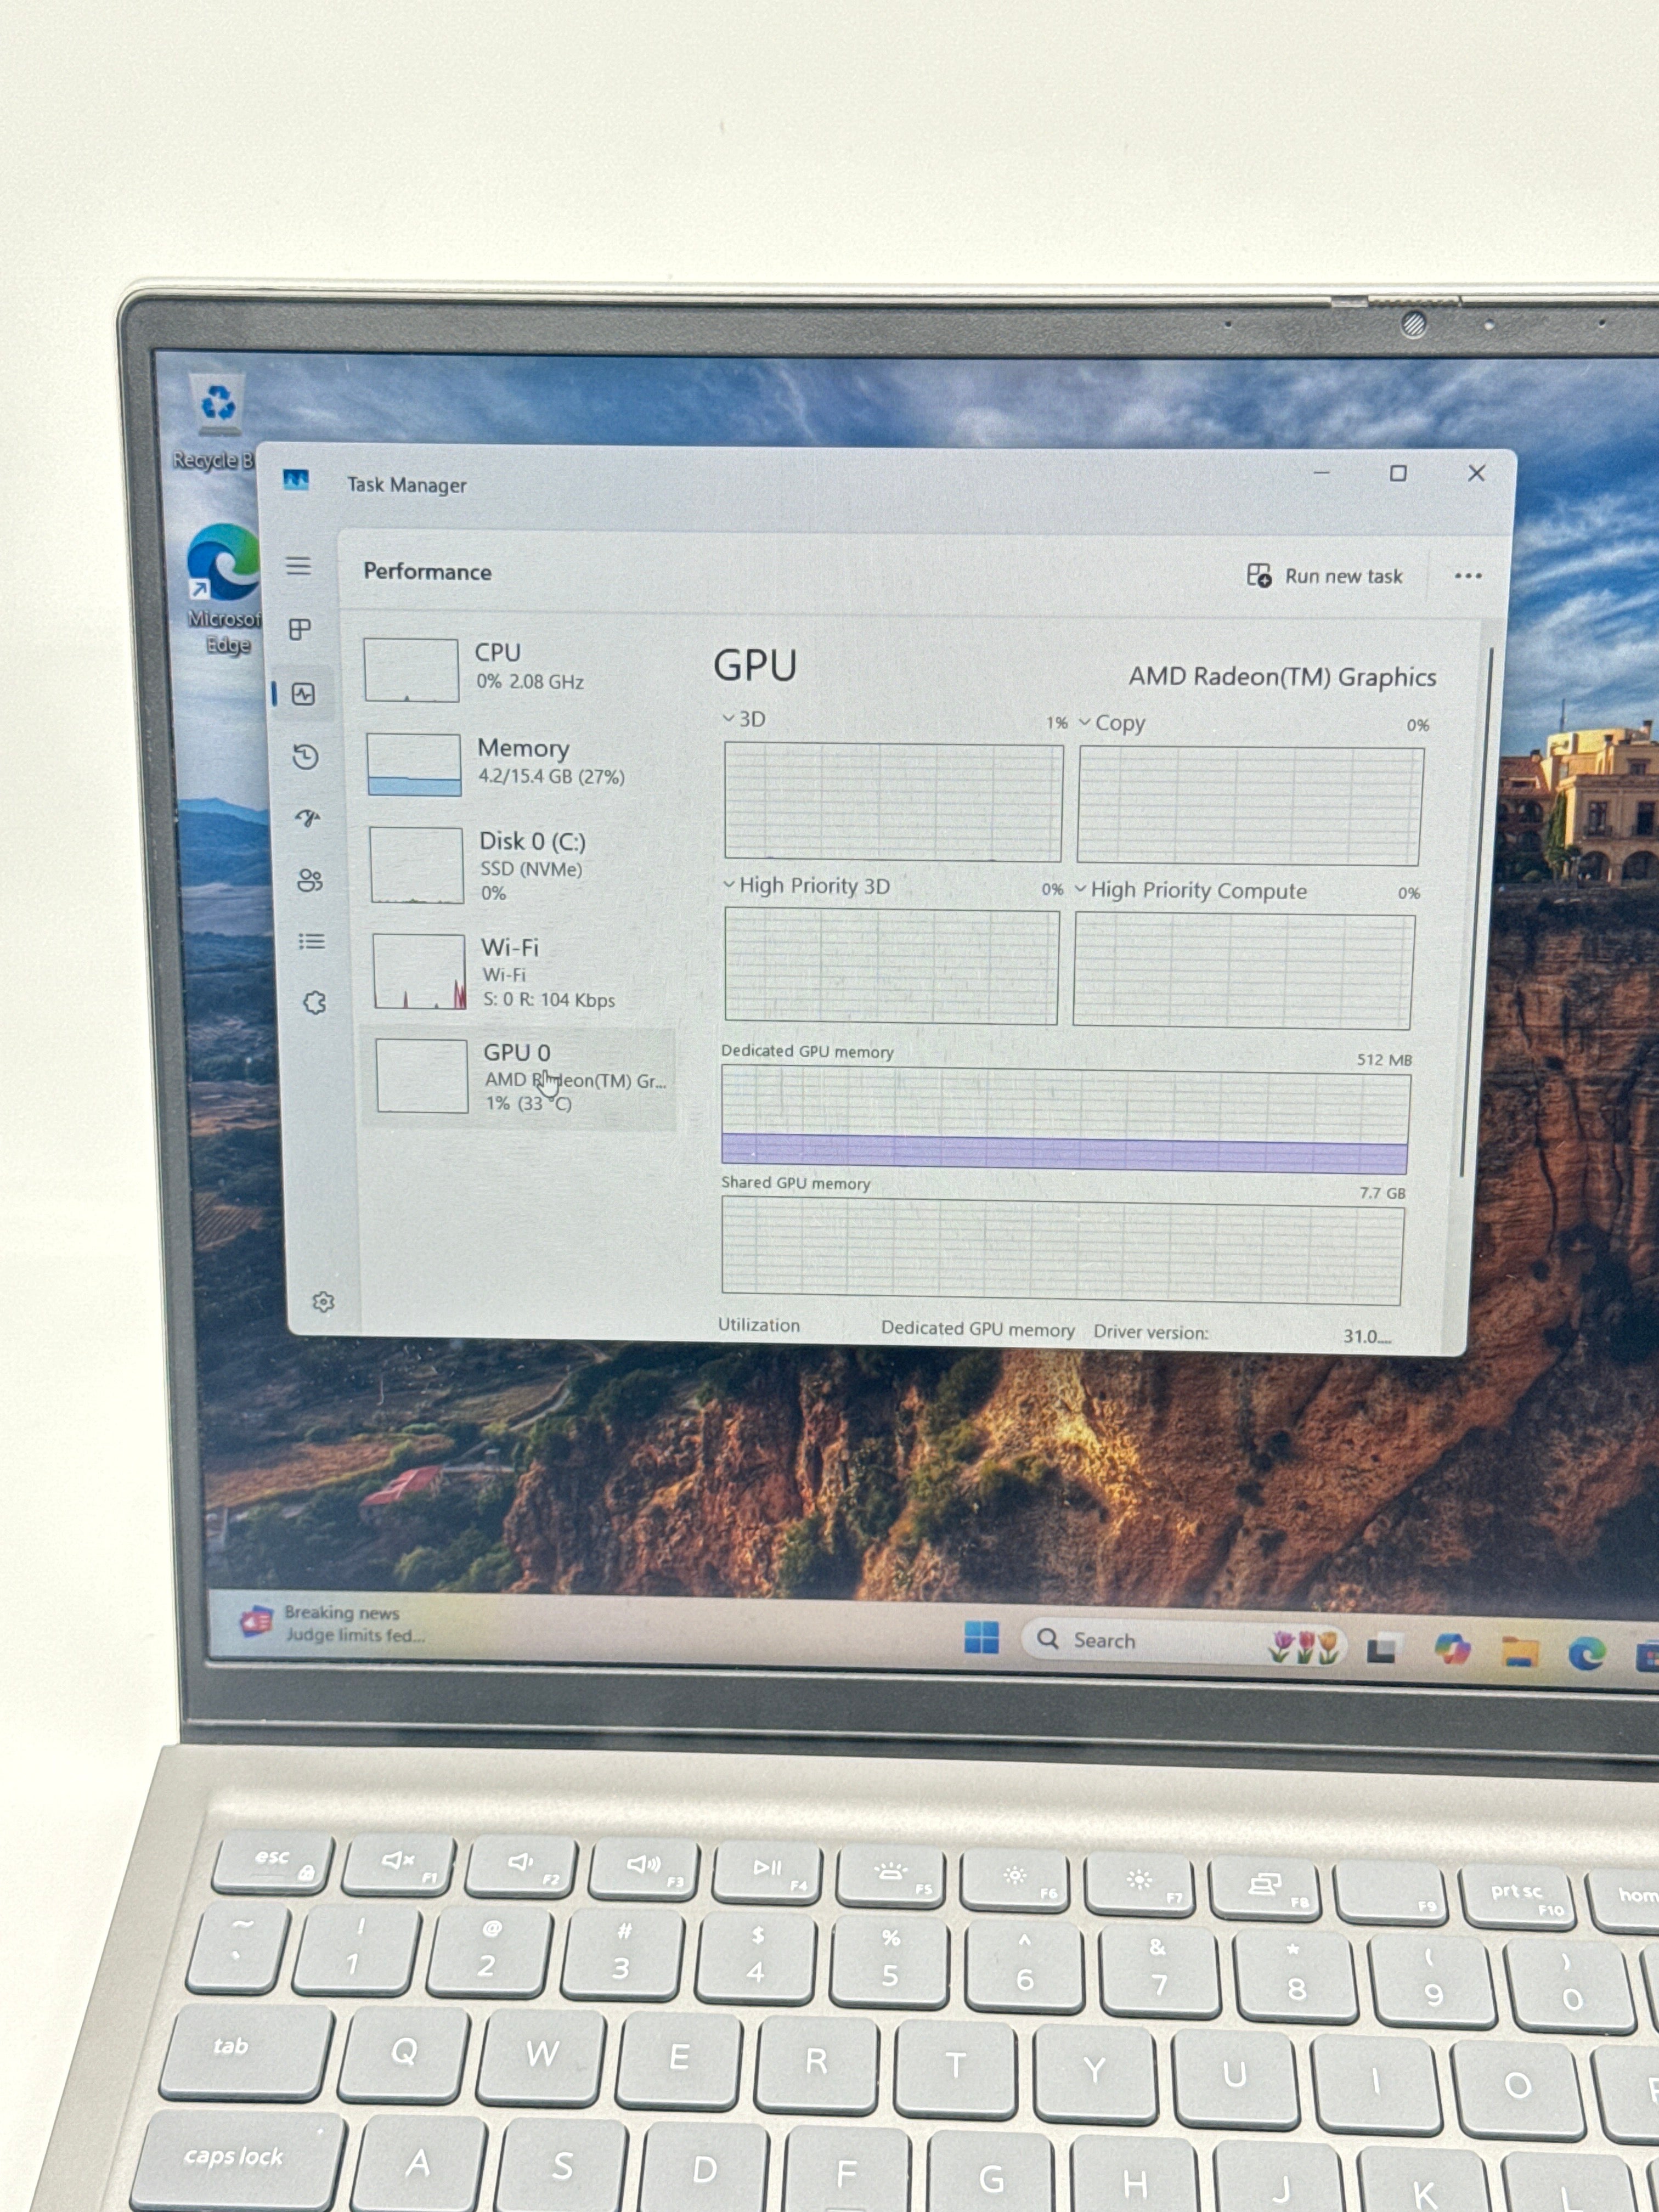Screen dimensions: 1659x2212
Task: Open File Explorer on taskbar
Action: (x=1519, y=1652)
